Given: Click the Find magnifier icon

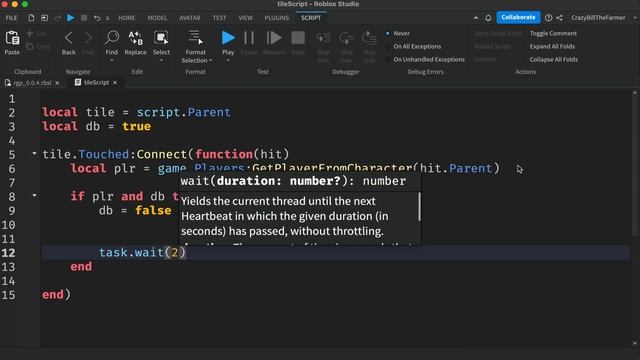Looking at the screenshot, I should coord(112,38).
